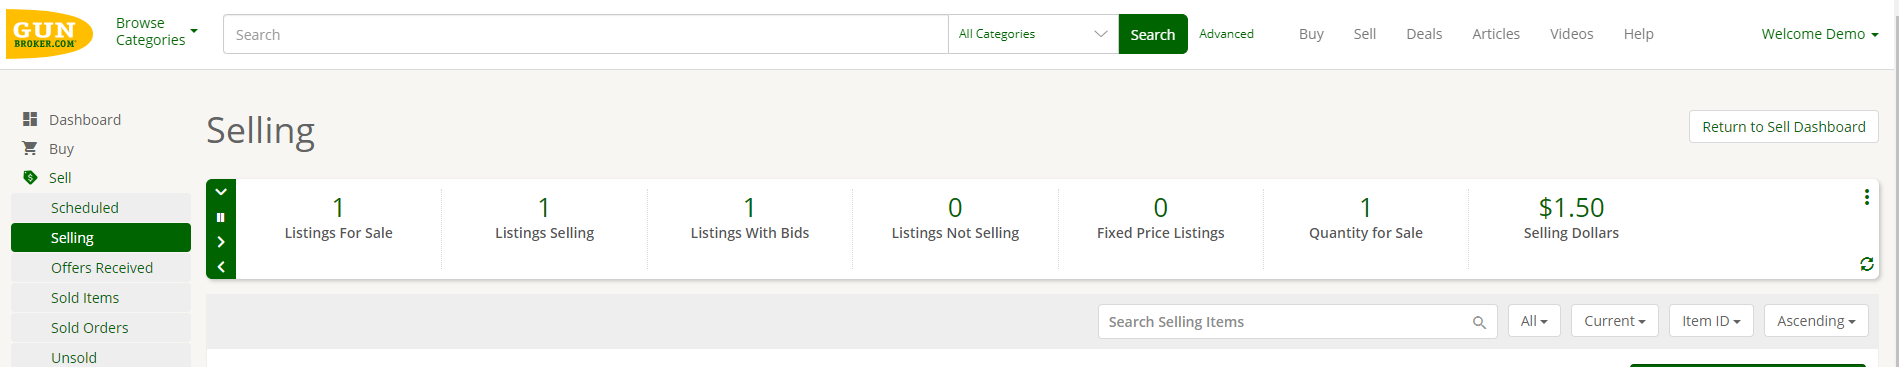
Task: Go to previous stats slide with left chevron
Action: [x=221, y=267]
